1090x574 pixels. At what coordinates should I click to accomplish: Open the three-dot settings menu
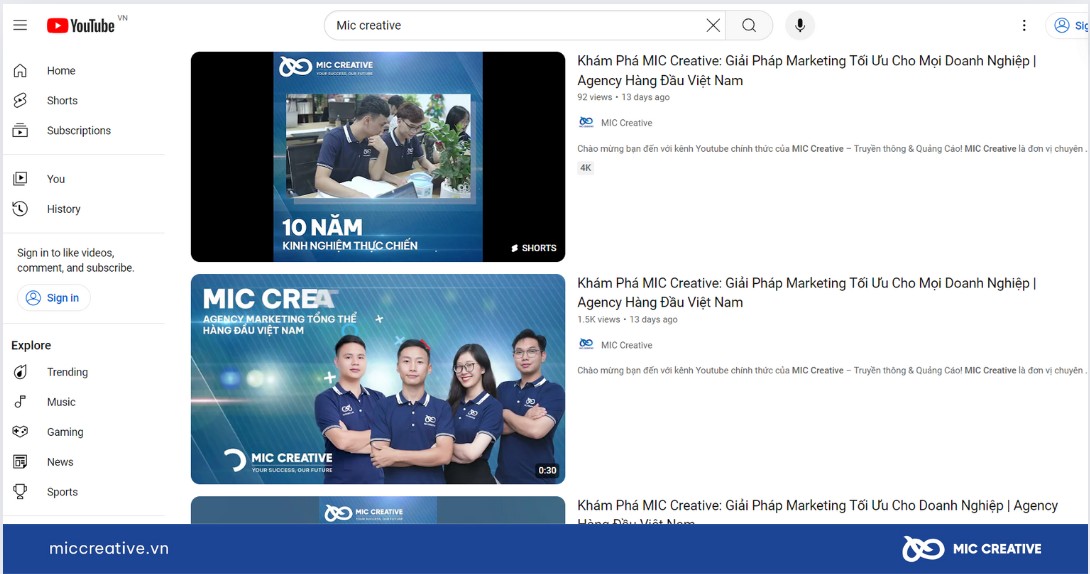pyautogui.click(x=1024, y=26)
